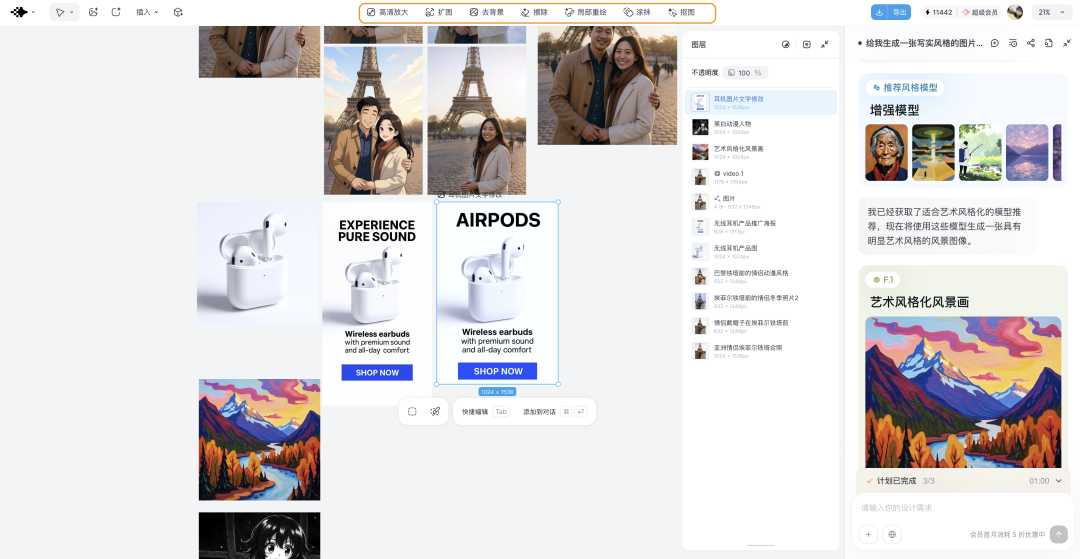Image resolution: width=1080 pixels, height=559 pixels.
Task: Click the plus attach button in chat input
Action: [x=869, y=534]
